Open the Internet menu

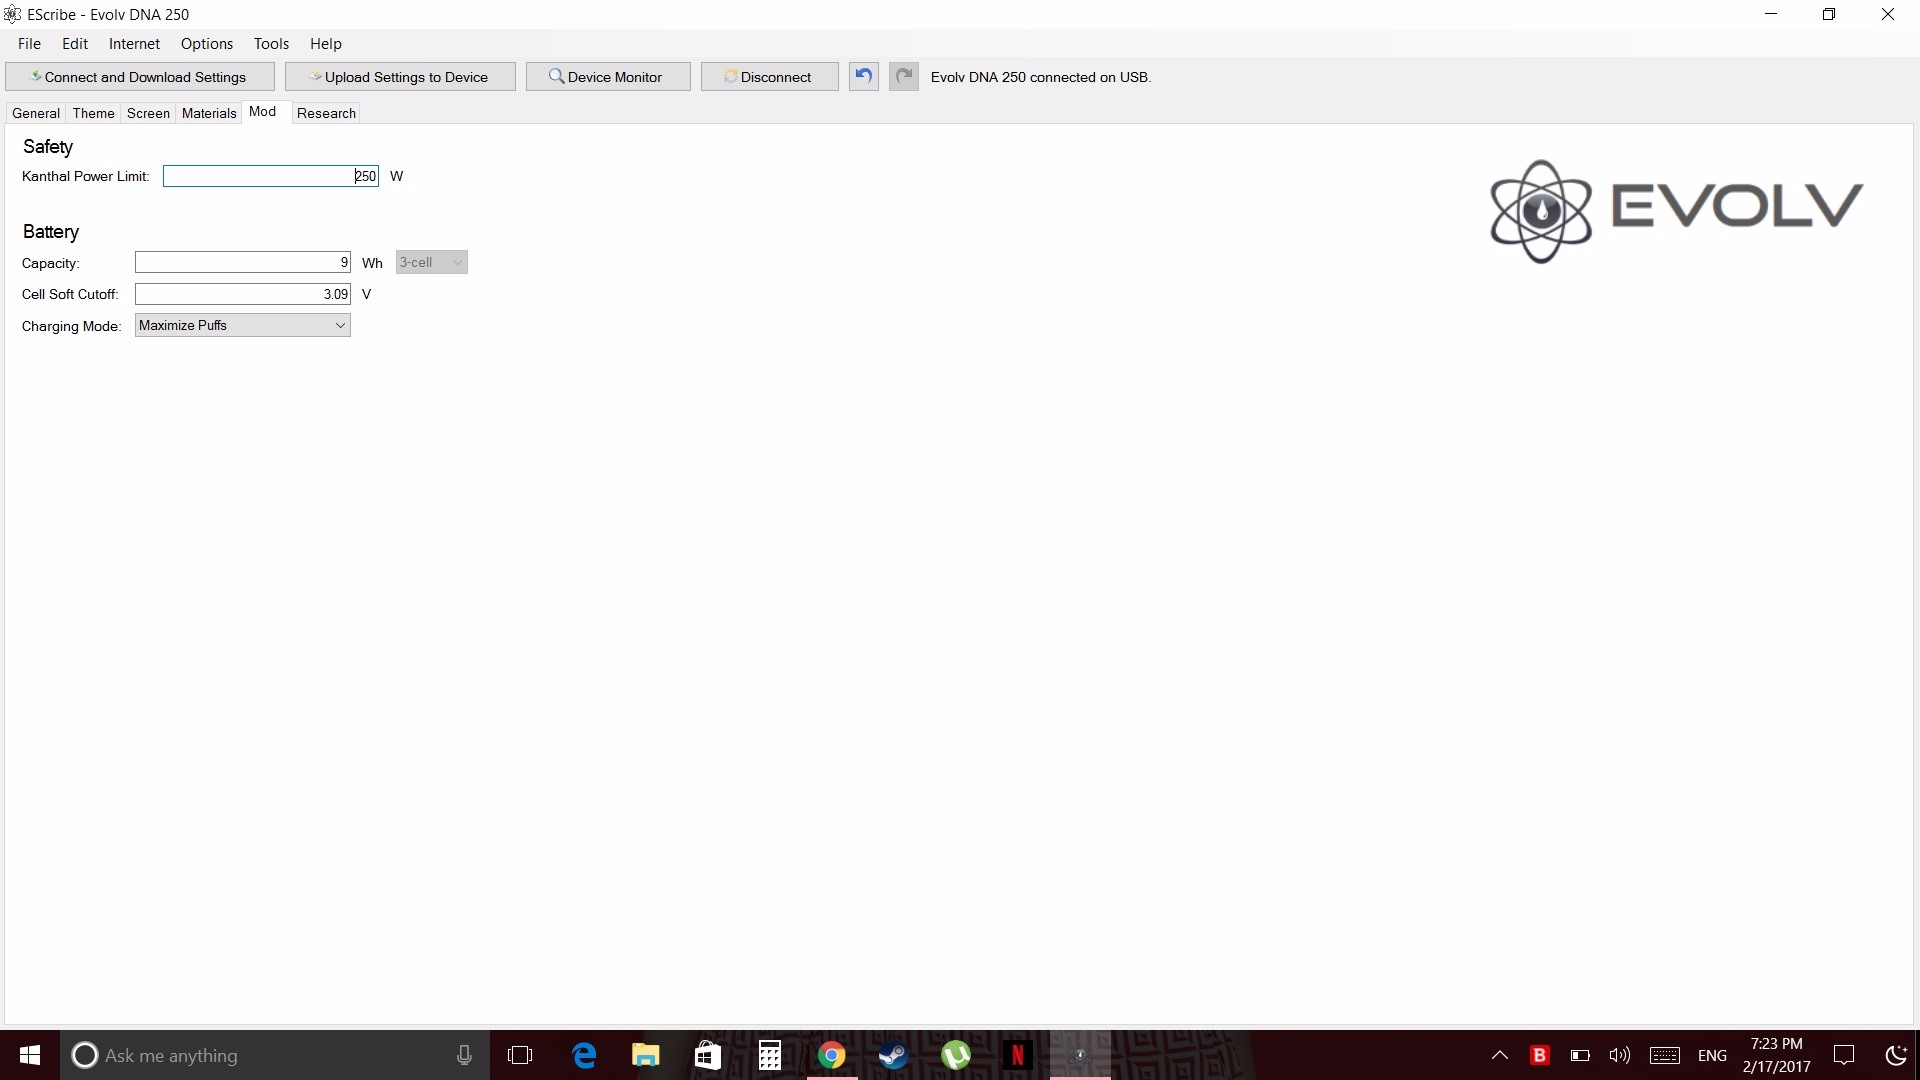pyautogui.click(x=134, y=44)
